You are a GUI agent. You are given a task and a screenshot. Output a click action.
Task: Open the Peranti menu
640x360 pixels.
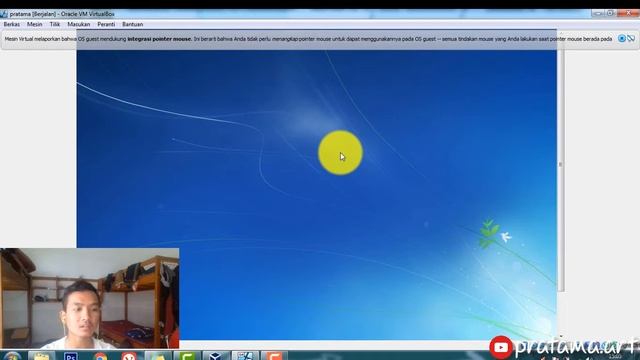[106, 24]
